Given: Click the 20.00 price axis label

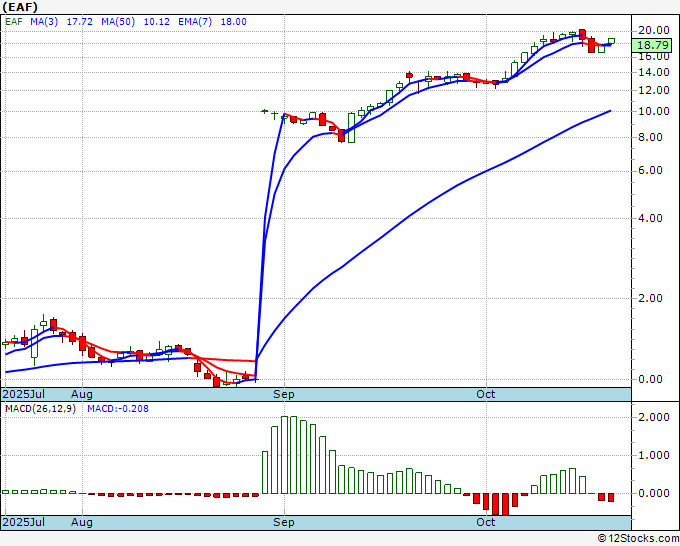Looking at the screenshot, I should 654,30.
